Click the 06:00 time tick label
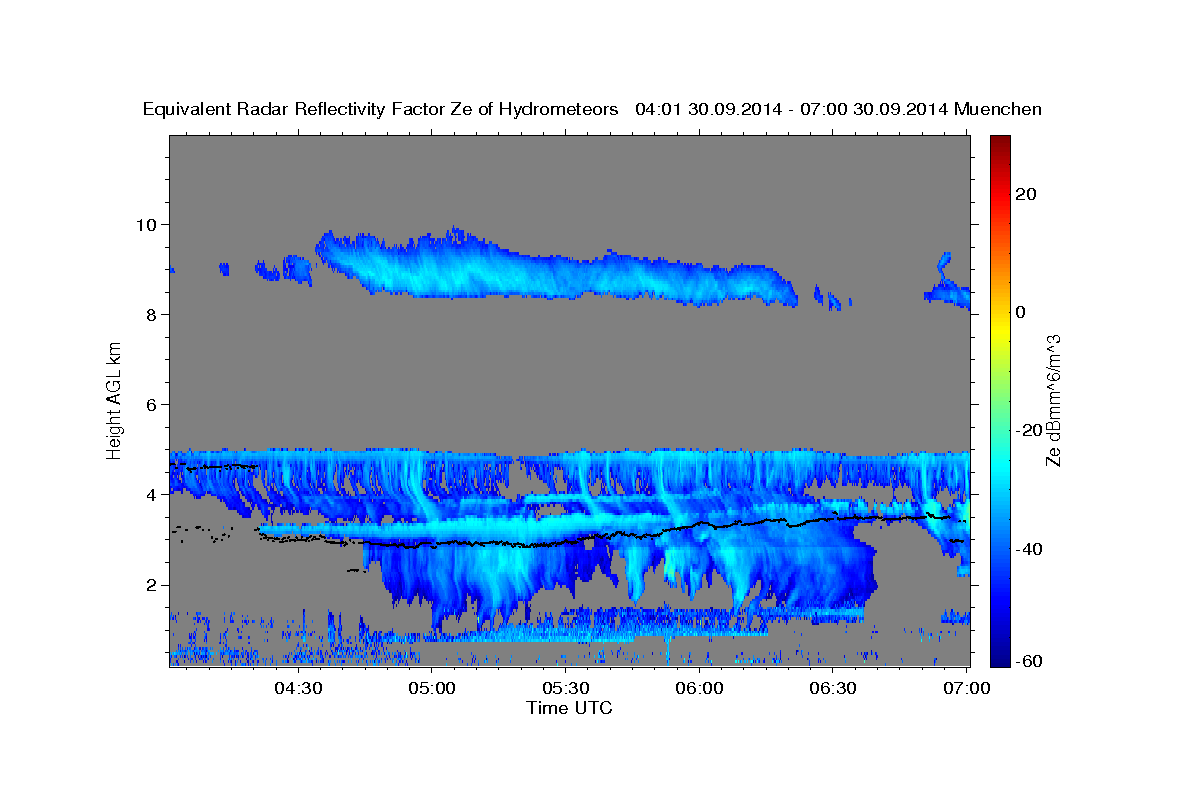The image size is (1200, 800). [x=699, y=689]
